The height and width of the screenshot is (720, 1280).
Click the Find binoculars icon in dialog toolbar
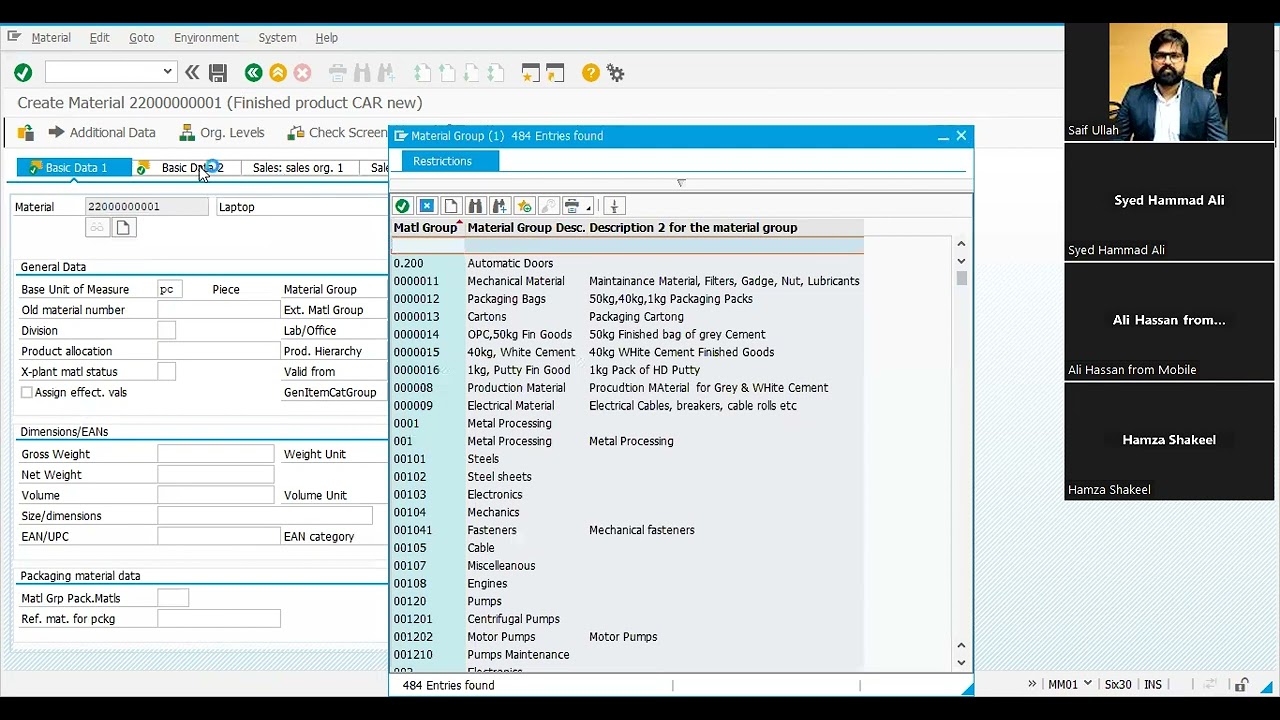475,206
